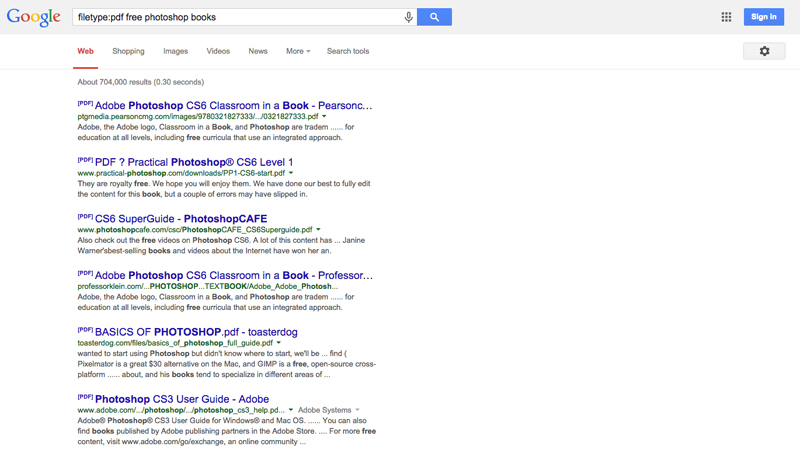The width and height of the screenshot is (800, 457).
Task: Expand the More search categories dropdown
Action: 298,51
